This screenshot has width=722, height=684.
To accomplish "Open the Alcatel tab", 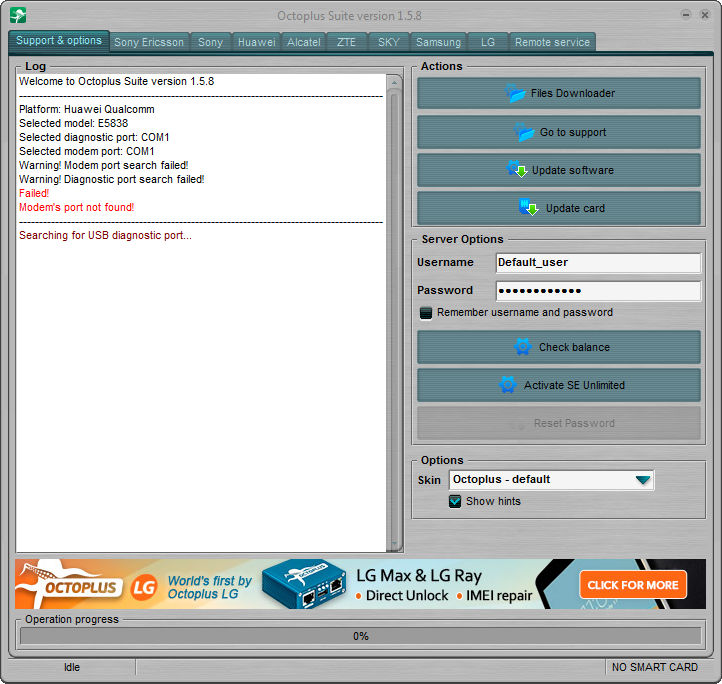I will click(x=304, y=42).
